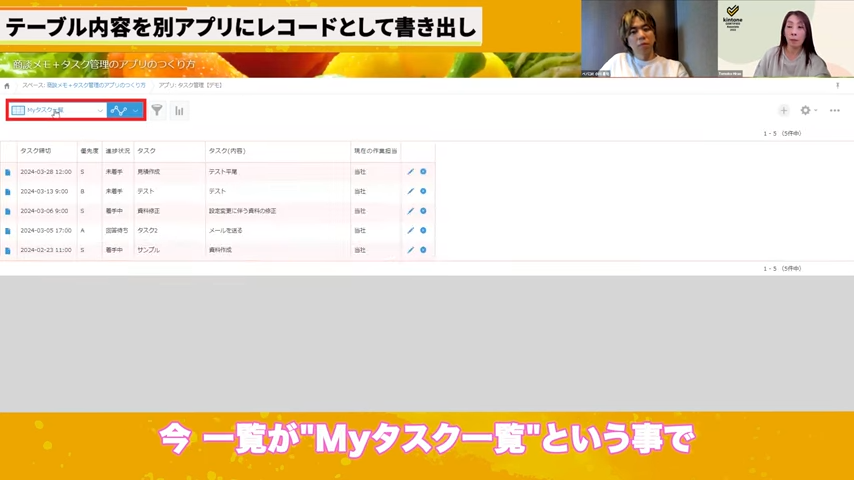Click the task cell タスク2
854x480 pixels.
[148, 230]
